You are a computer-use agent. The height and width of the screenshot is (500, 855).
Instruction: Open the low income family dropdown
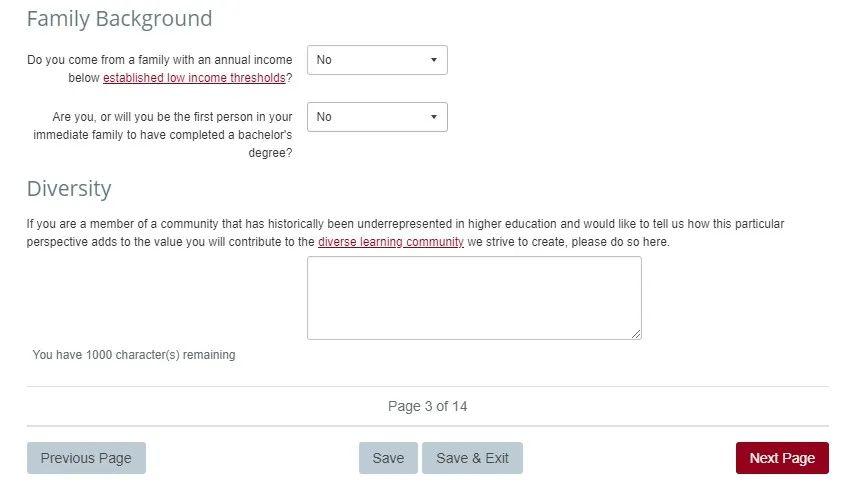point(377,60)
